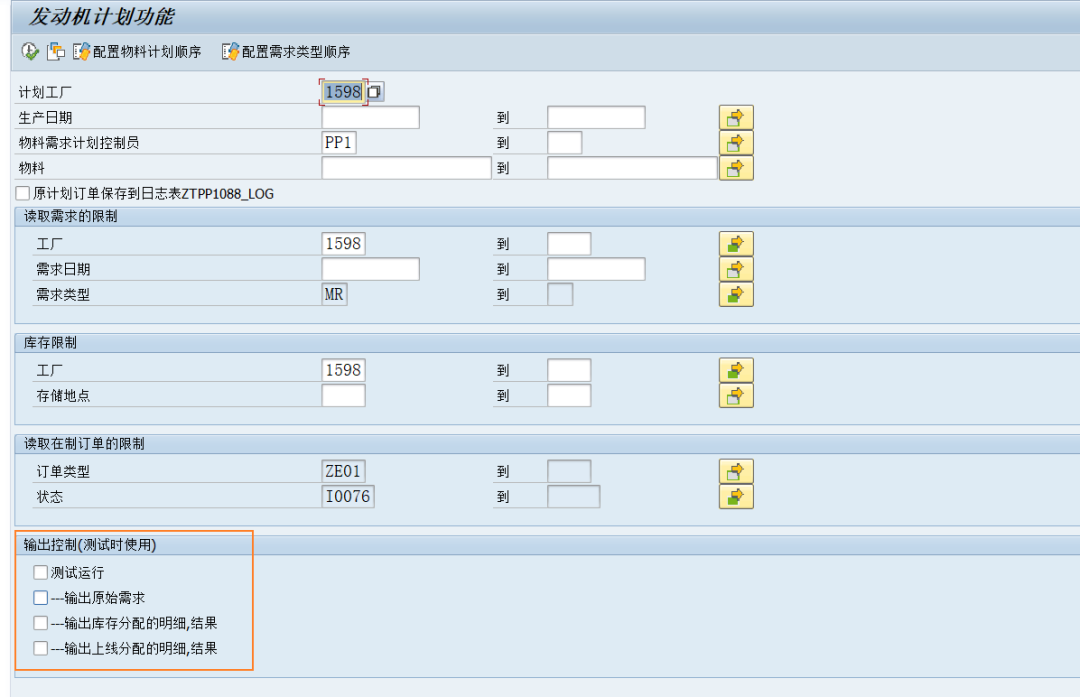1080x697 pixels.
Task: Click the Get Variant icon in toolbar
Action: [56, 51]
